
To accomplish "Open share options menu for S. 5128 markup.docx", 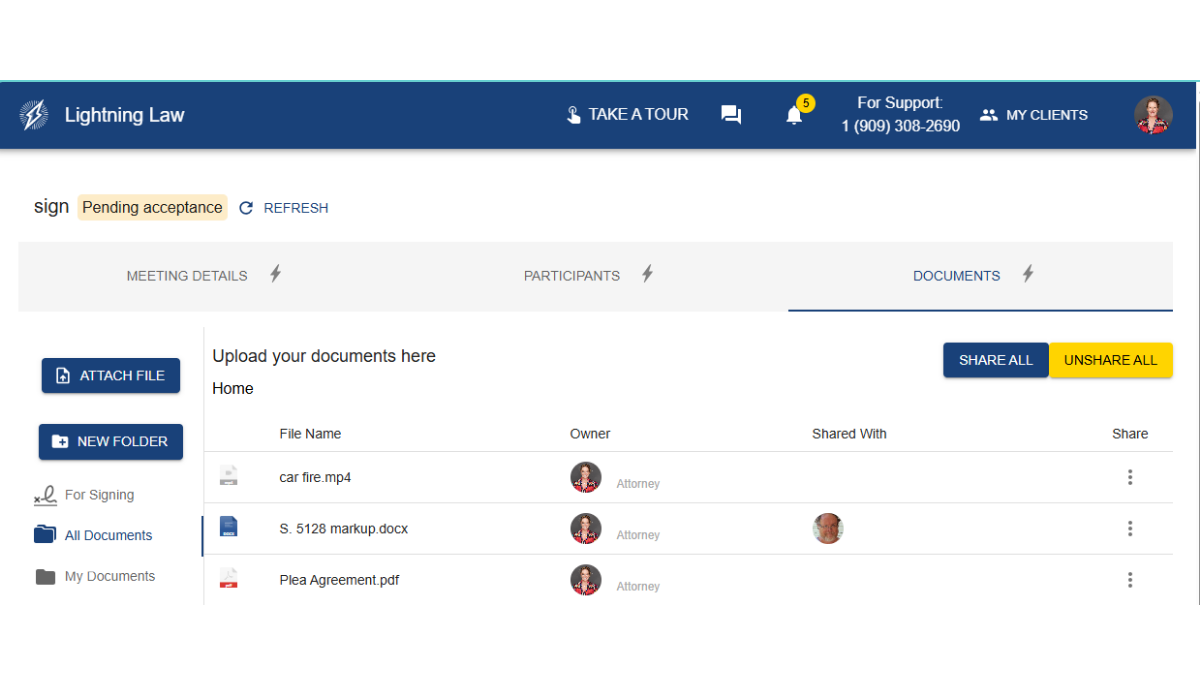I will click(1130, 528).
